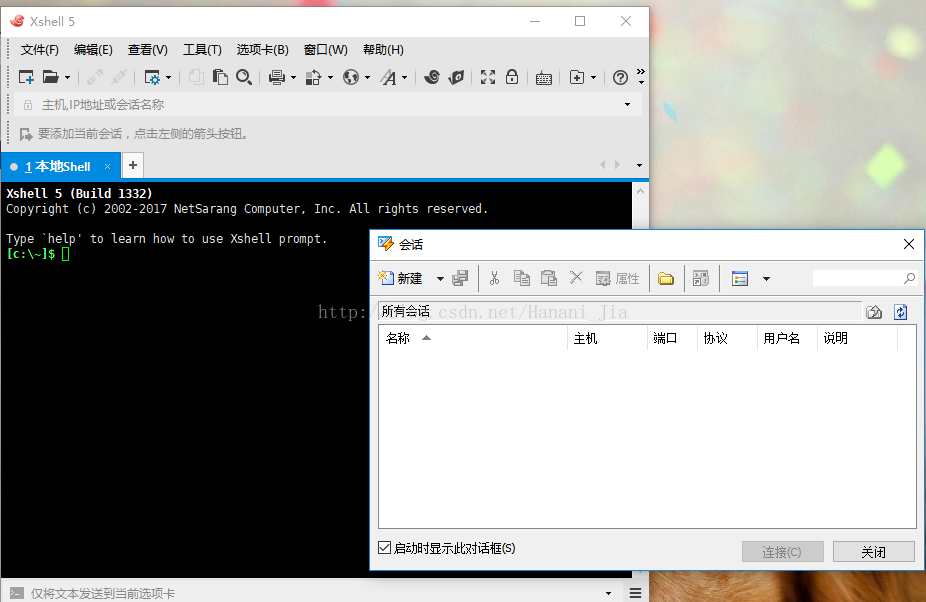Click the 关闭 button in Sessions dialog

[873, 552]
